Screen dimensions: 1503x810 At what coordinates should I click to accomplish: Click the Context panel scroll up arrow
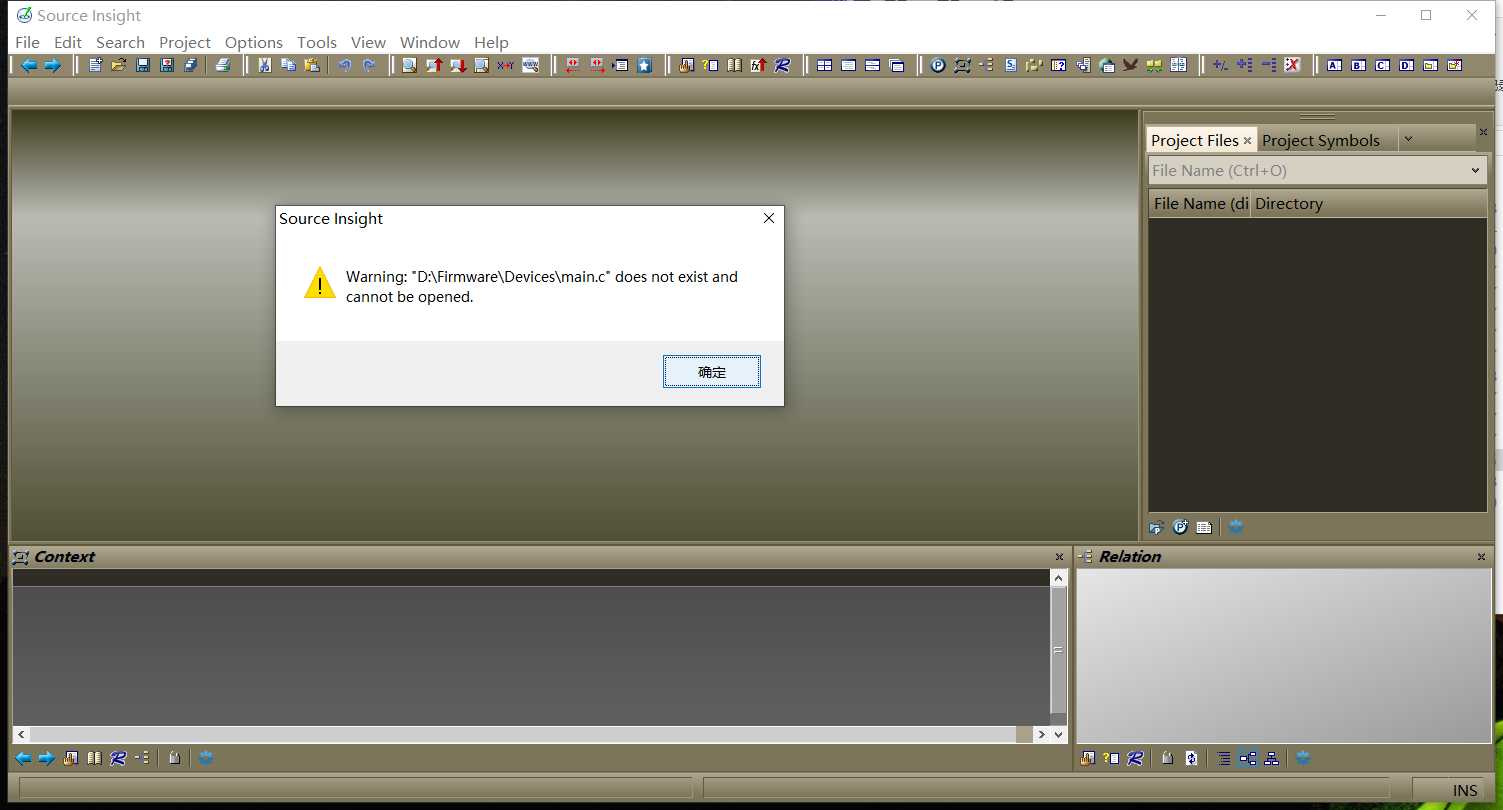coord(1059,578)
